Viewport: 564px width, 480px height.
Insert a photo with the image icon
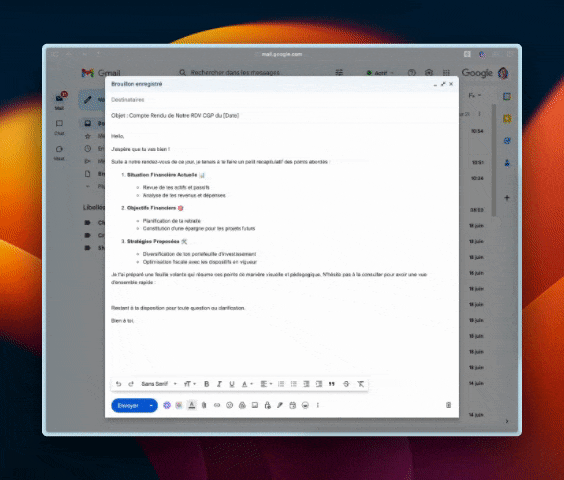point(255,405)
